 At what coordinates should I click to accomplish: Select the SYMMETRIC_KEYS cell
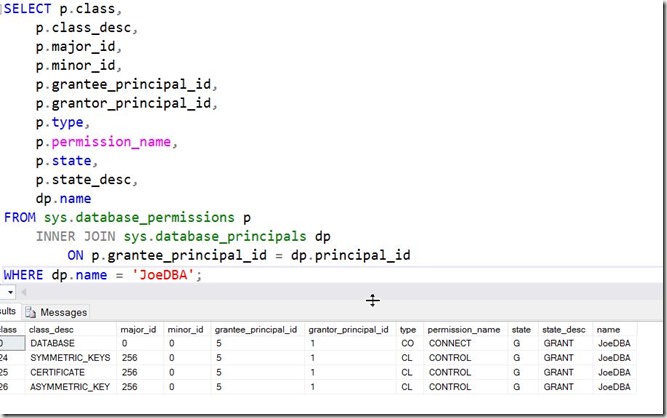(70, 358)
